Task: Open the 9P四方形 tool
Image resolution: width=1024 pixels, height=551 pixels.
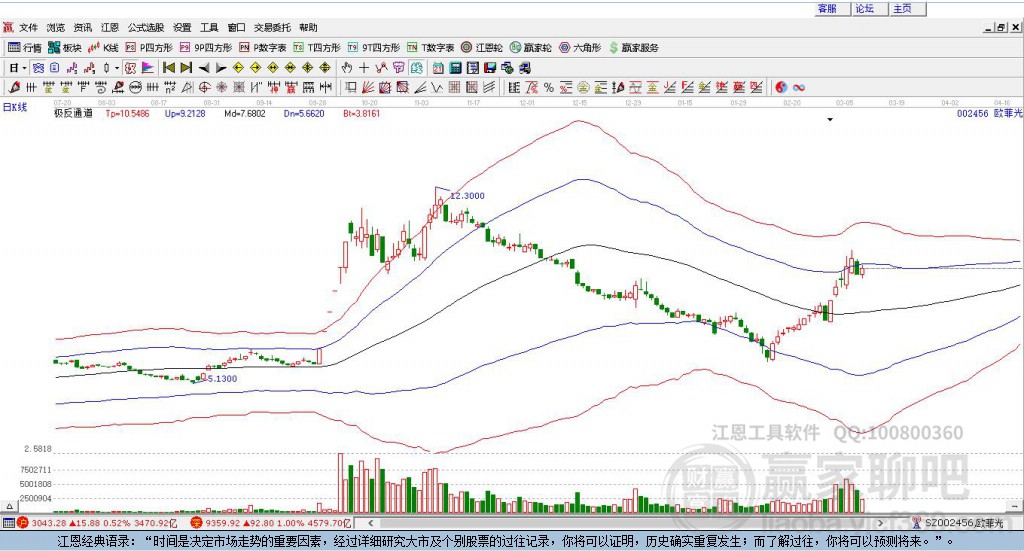Action: [x=206, y=48]
